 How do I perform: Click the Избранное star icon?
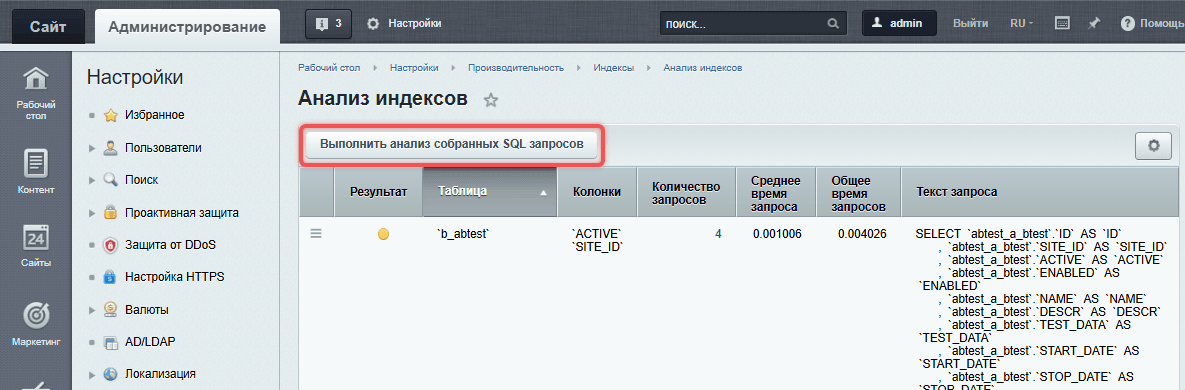pos(111,116)
